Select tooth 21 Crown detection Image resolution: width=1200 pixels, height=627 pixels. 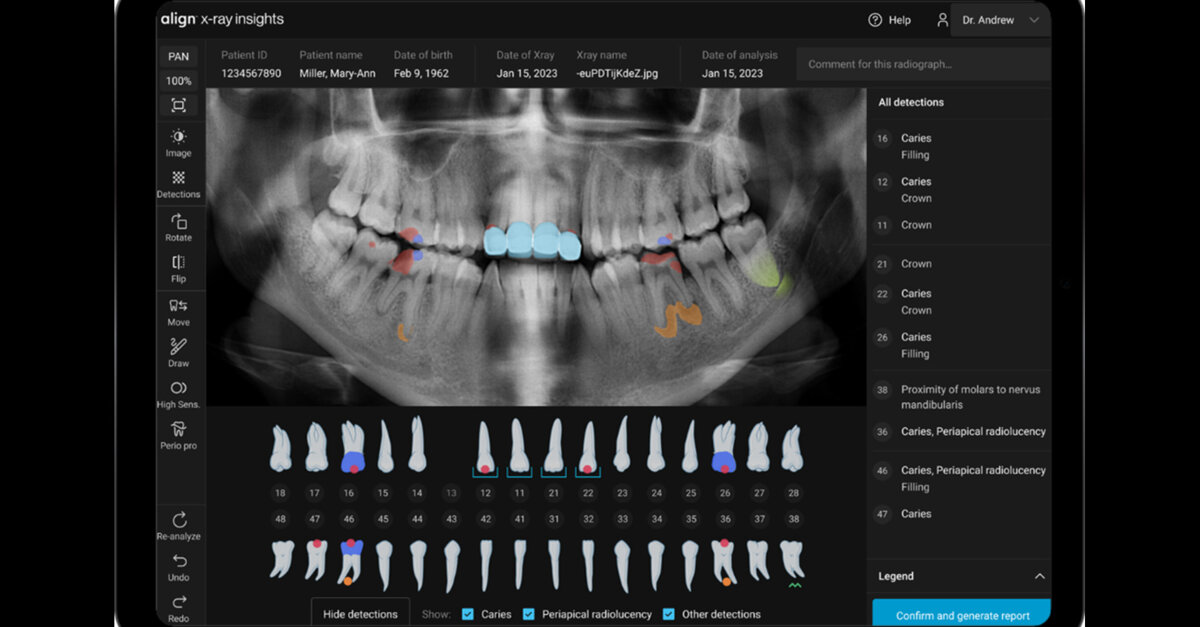click(959, 264)
